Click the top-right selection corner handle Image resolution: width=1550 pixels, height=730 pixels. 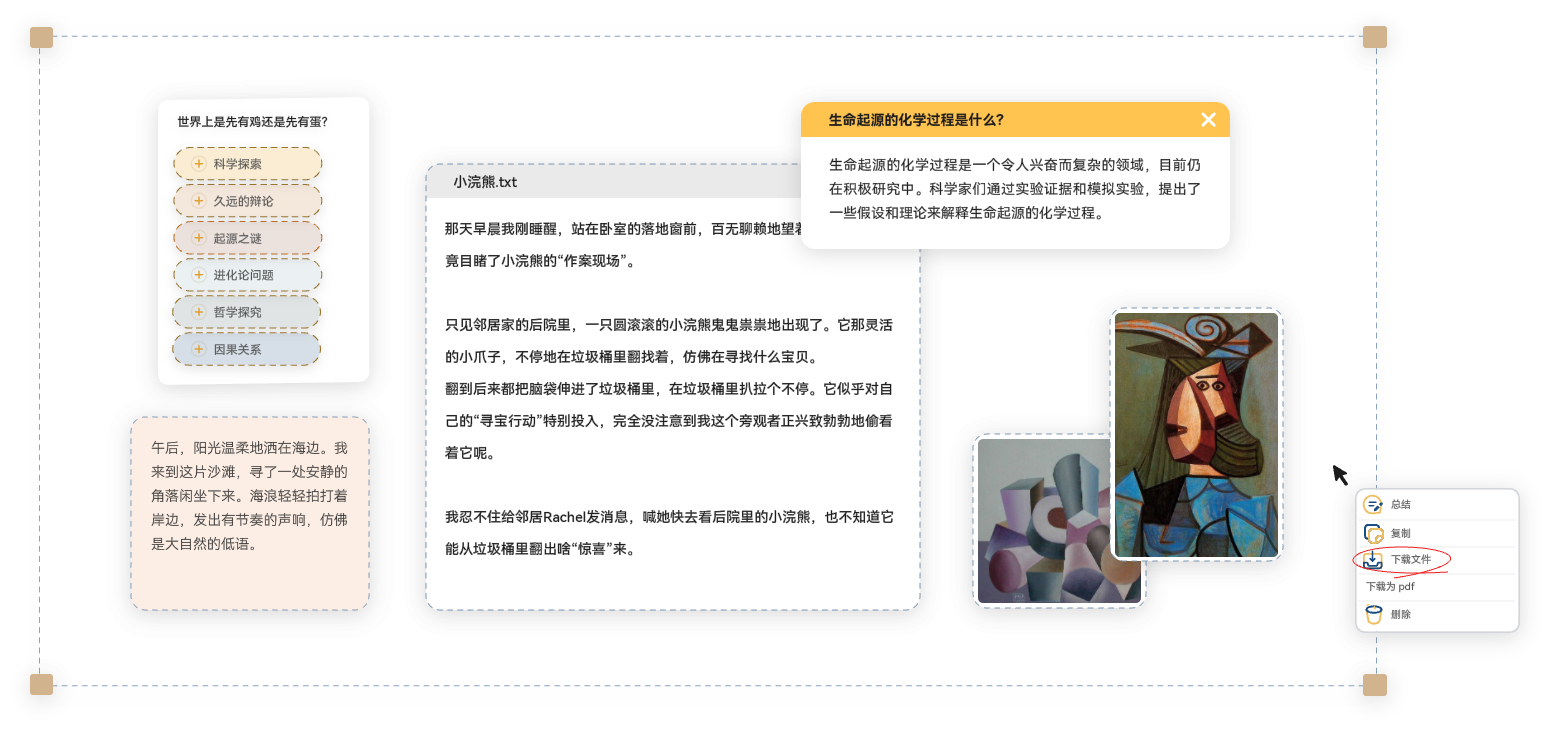[x=1375, y=37]
